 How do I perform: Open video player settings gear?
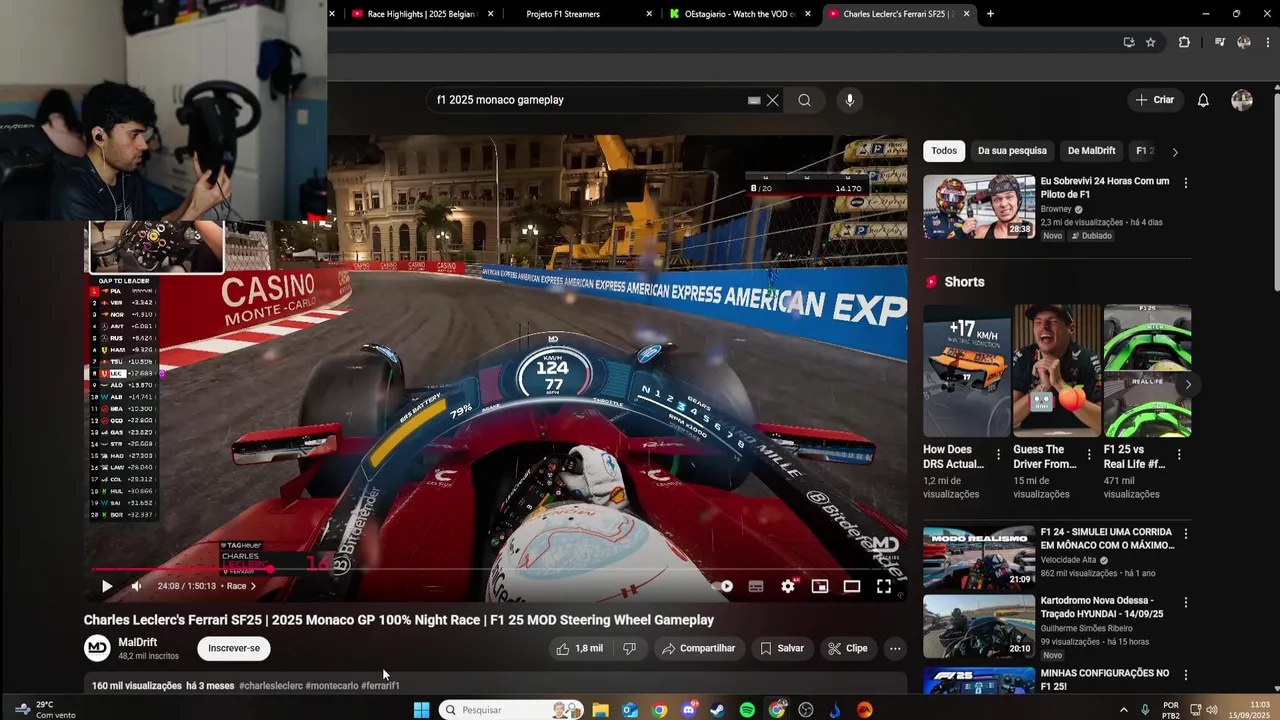tap(788, 587)
